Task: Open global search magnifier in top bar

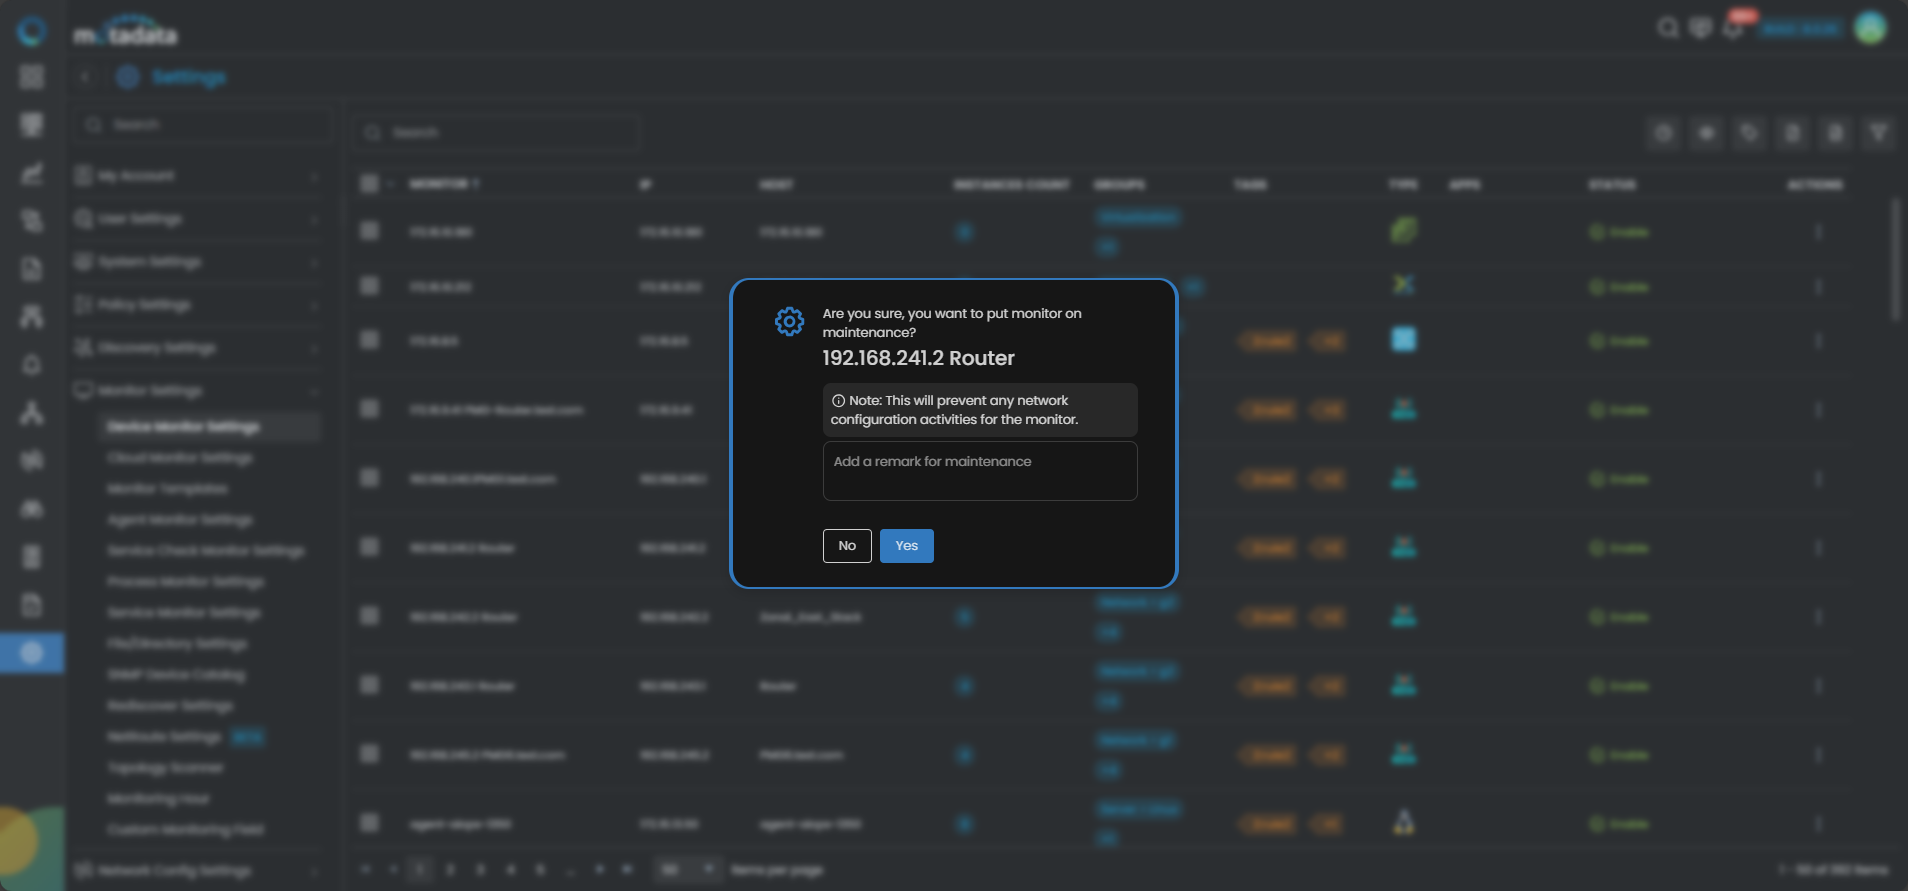Action: pos(1667,28)
